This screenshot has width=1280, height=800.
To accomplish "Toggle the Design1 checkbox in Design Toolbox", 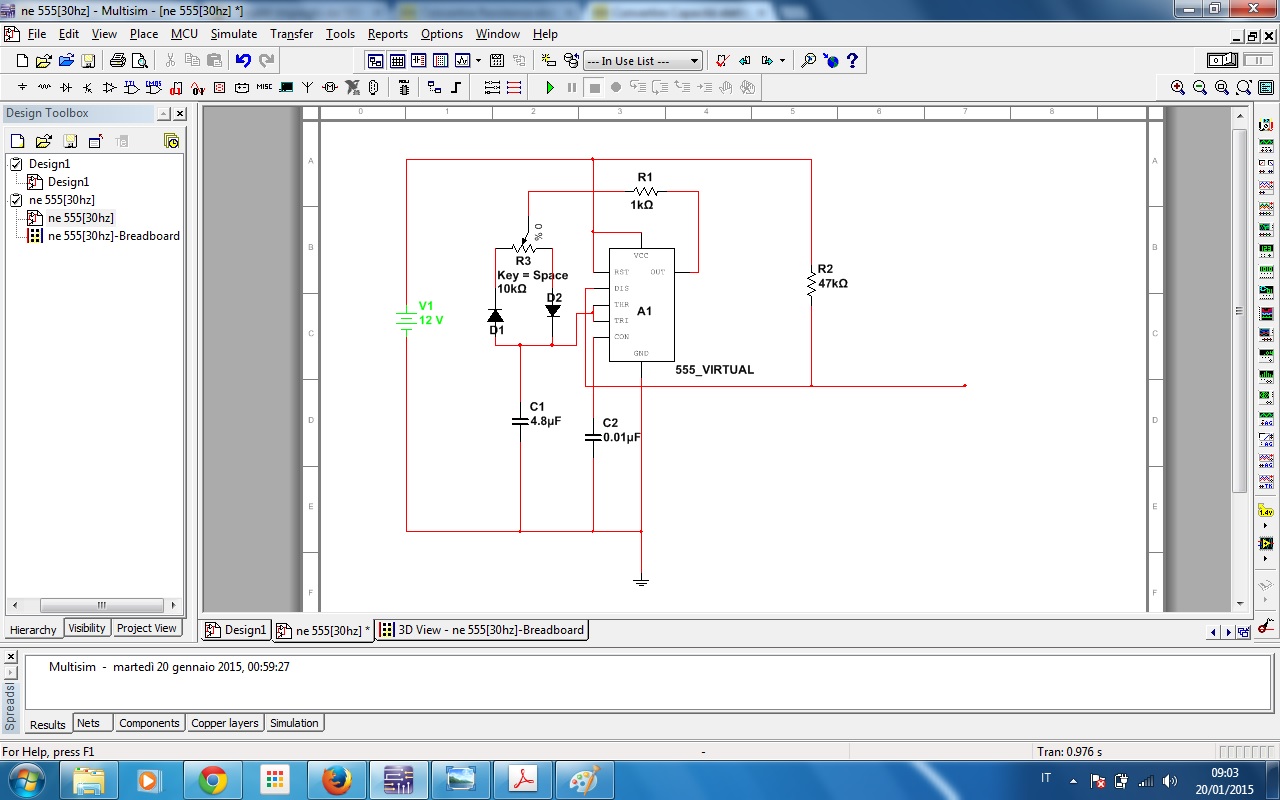I will coord(16,164).
